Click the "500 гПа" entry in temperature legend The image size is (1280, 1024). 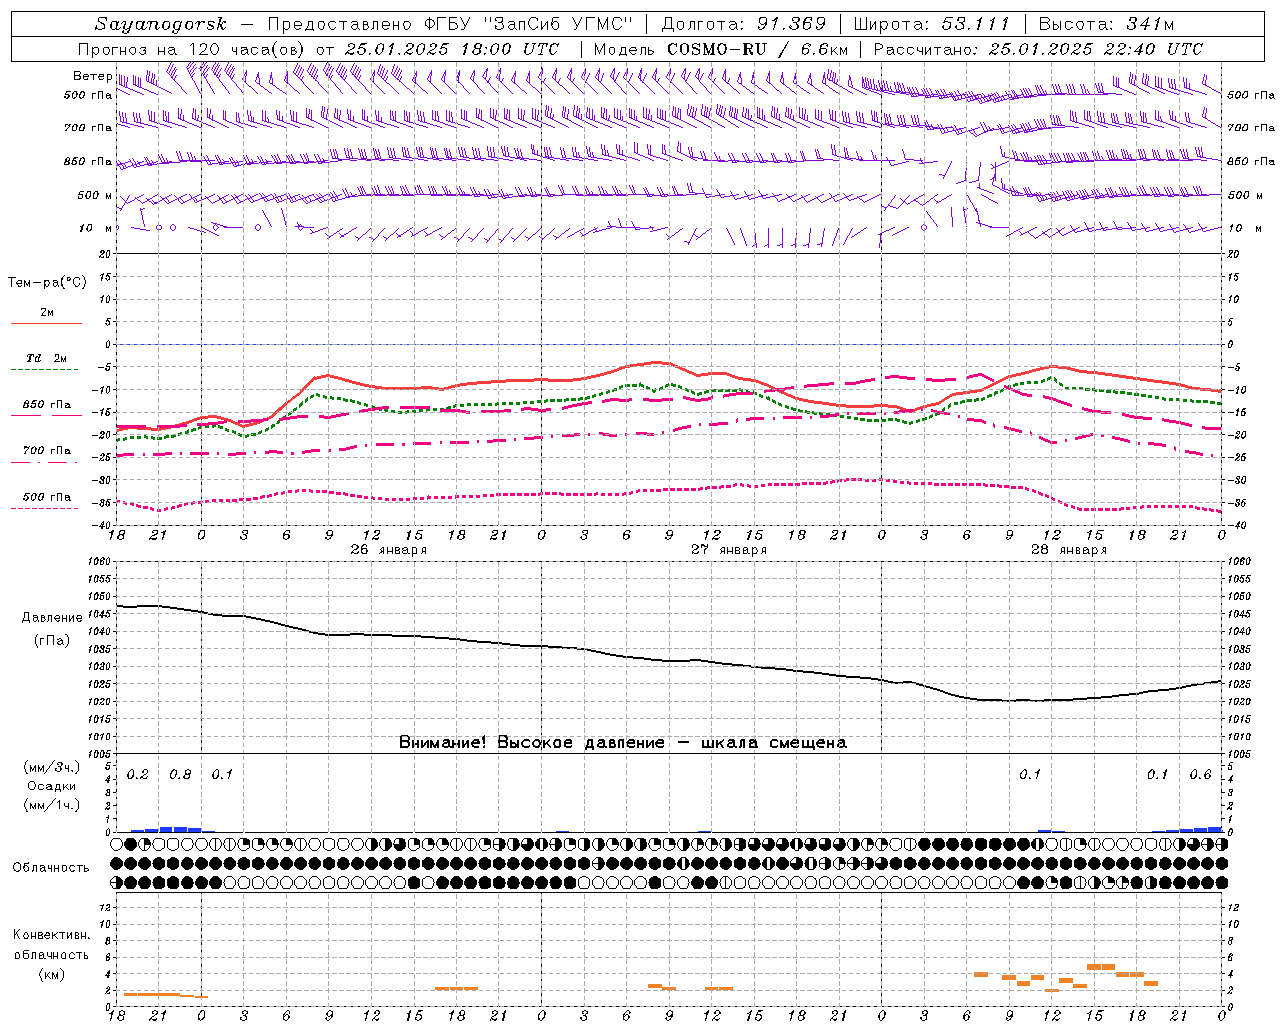(46, 497)
